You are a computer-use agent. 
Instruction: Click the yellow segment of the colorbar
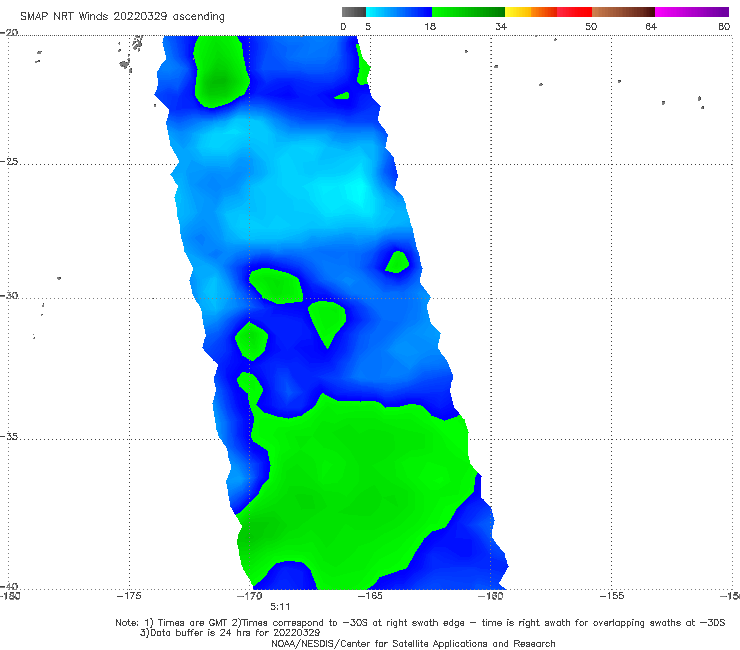518,12
